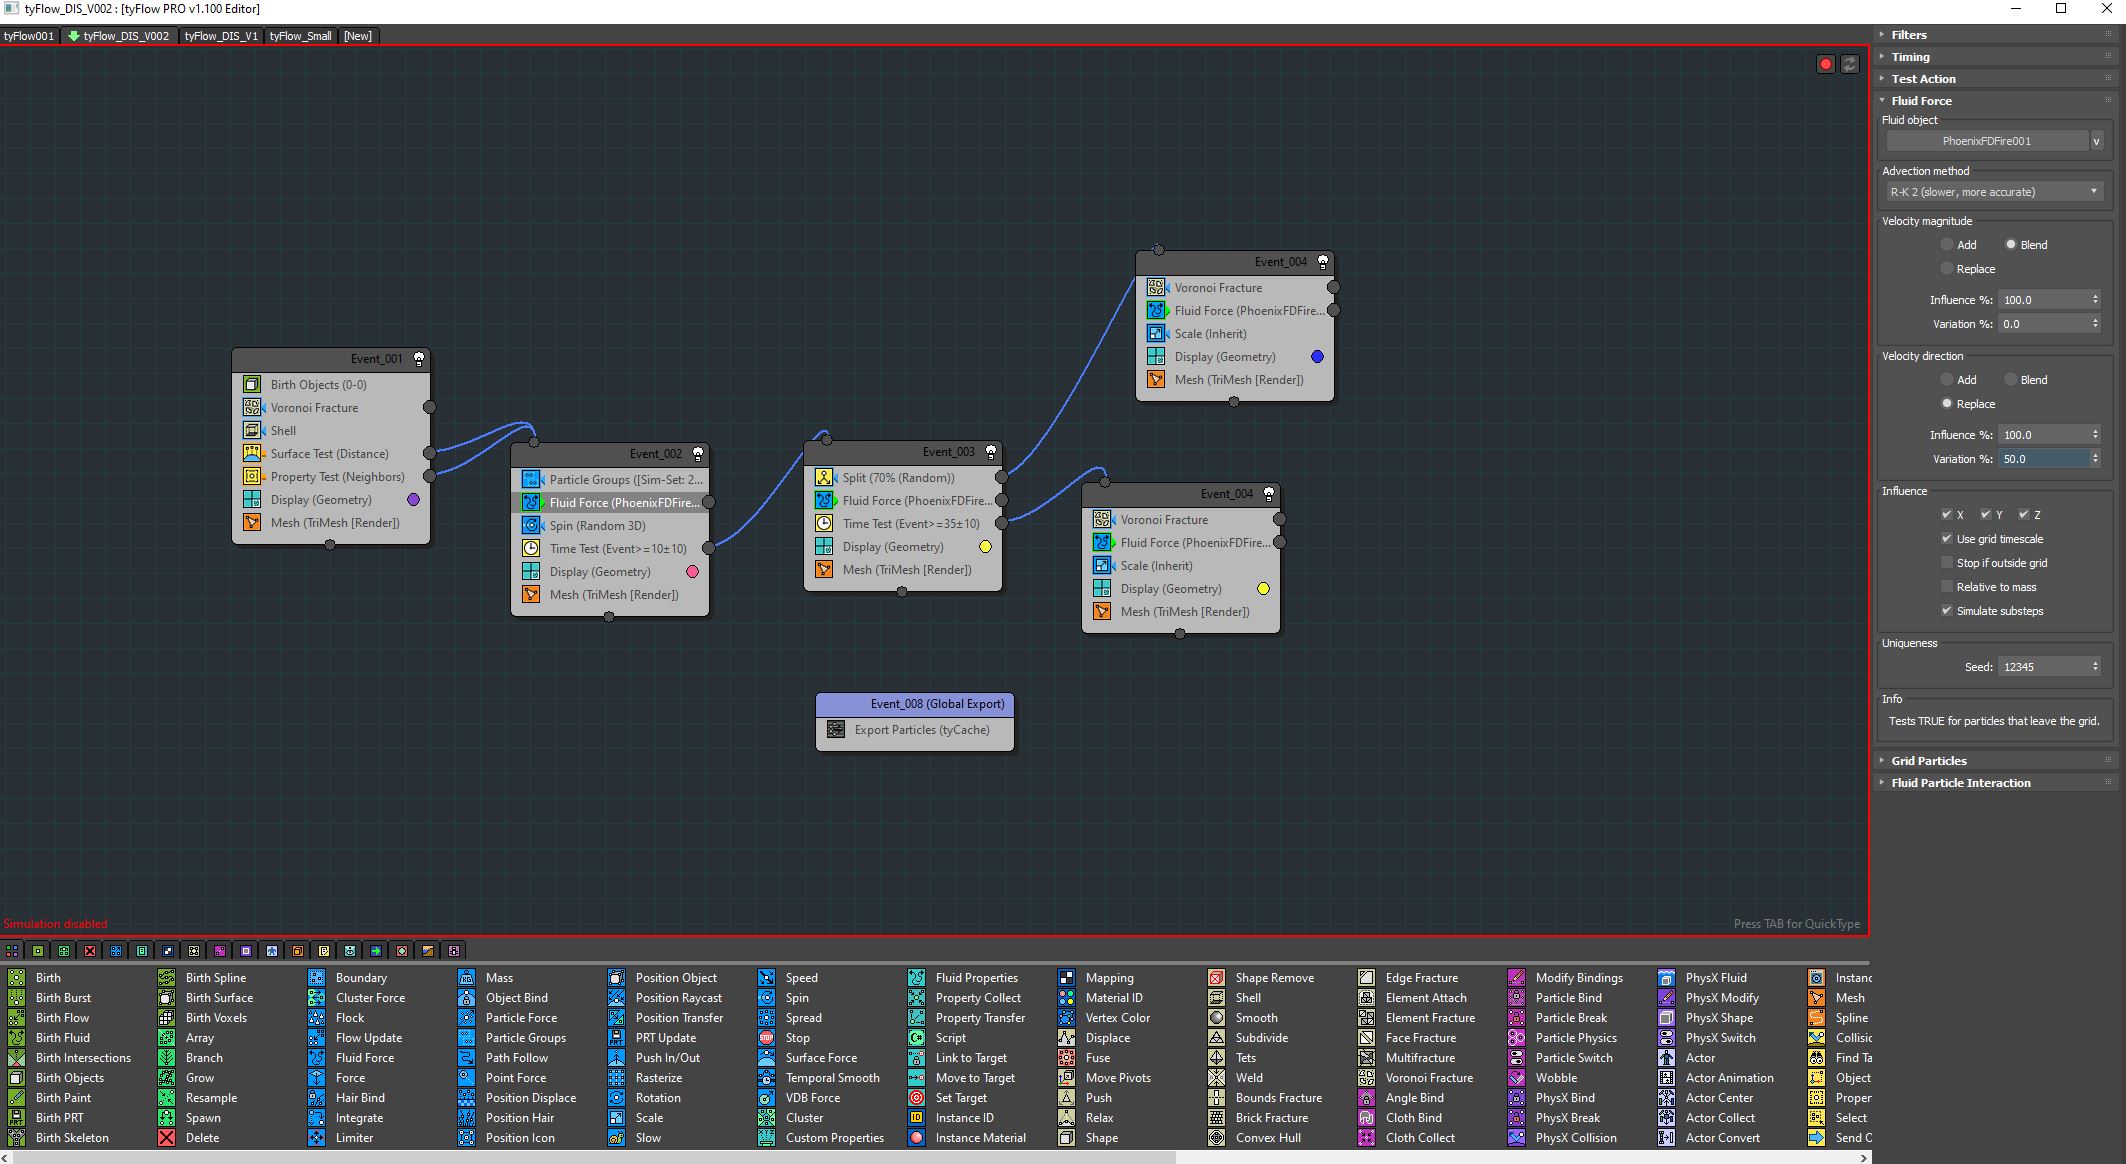Screen dimensions: 2126x1164
Task: Click the PhysX Fluid operator icon in the depot
Action: coord(1667,977)
